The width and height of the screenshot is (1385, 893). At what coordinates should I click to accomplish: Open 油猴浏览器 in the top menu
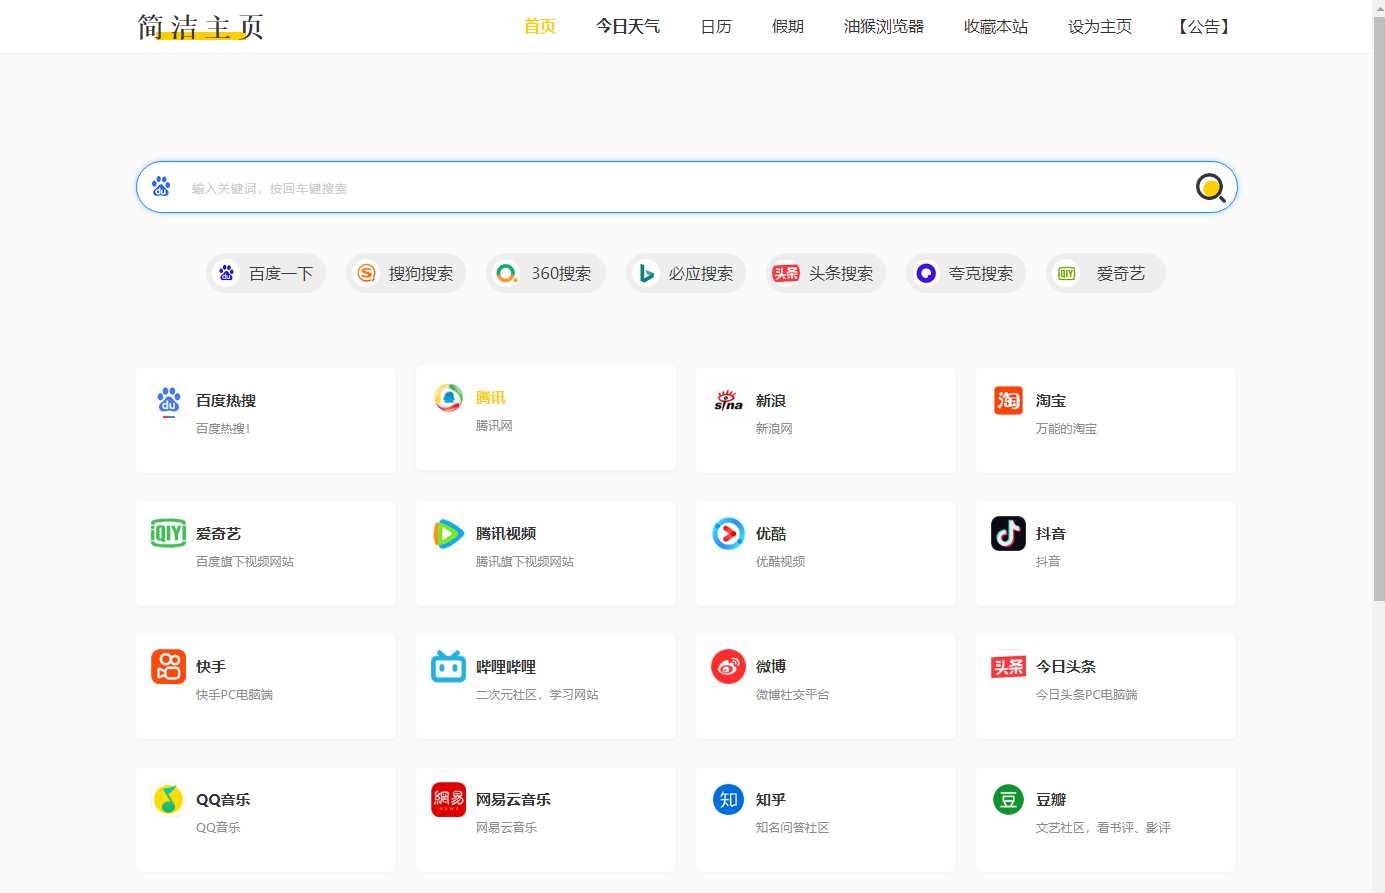coord(884,27)
